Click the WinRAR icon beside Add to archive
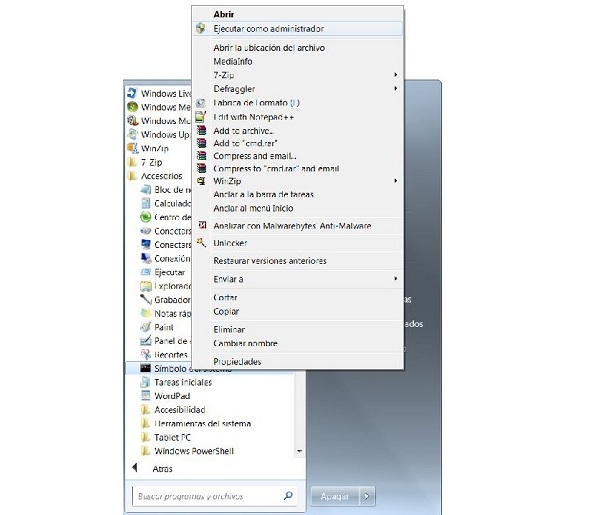The width and height of the screenshot is (600, 515). [201, 130]
